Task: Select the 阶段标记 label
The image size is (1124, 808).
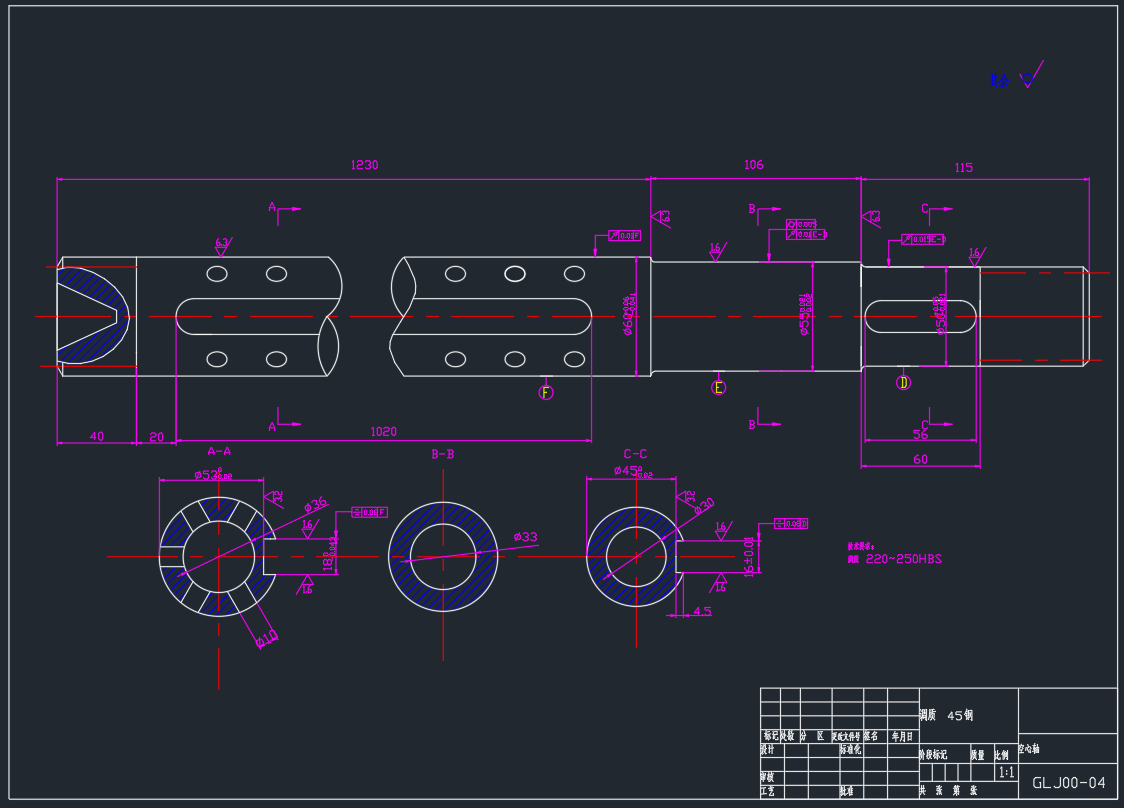Action: pos(933,755)
